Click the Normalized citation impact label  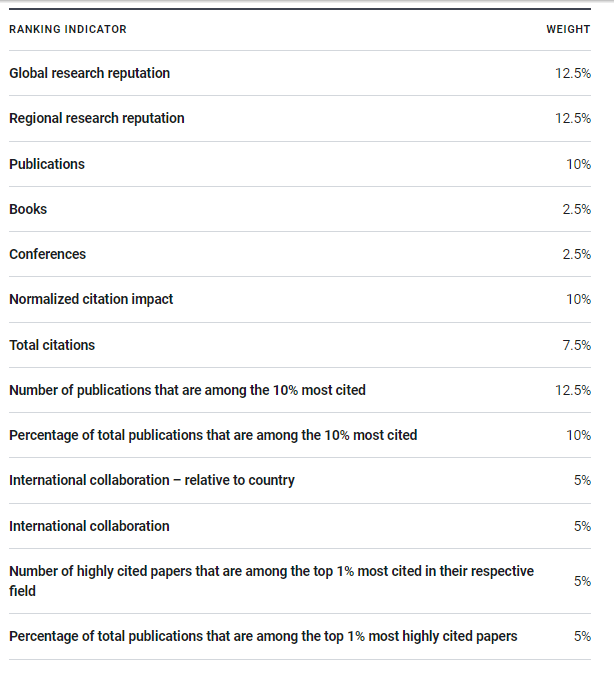click(91, 299)
